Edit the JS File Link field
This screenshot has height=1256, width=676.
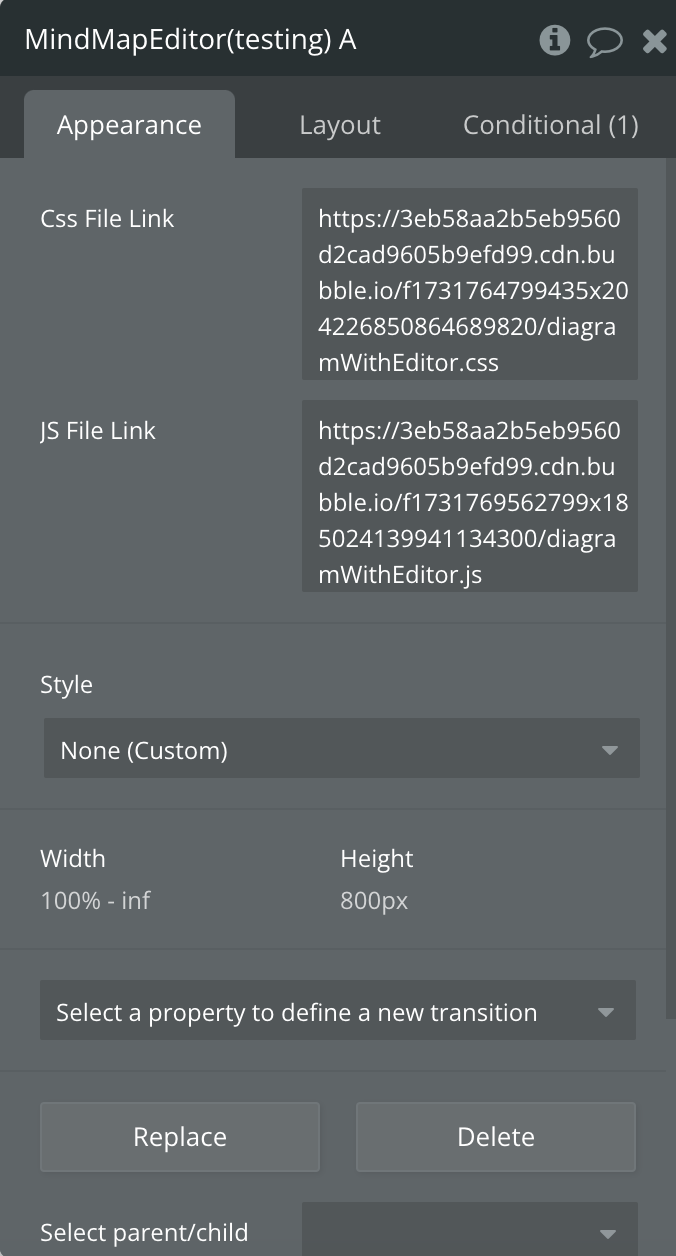click(470, 496)
